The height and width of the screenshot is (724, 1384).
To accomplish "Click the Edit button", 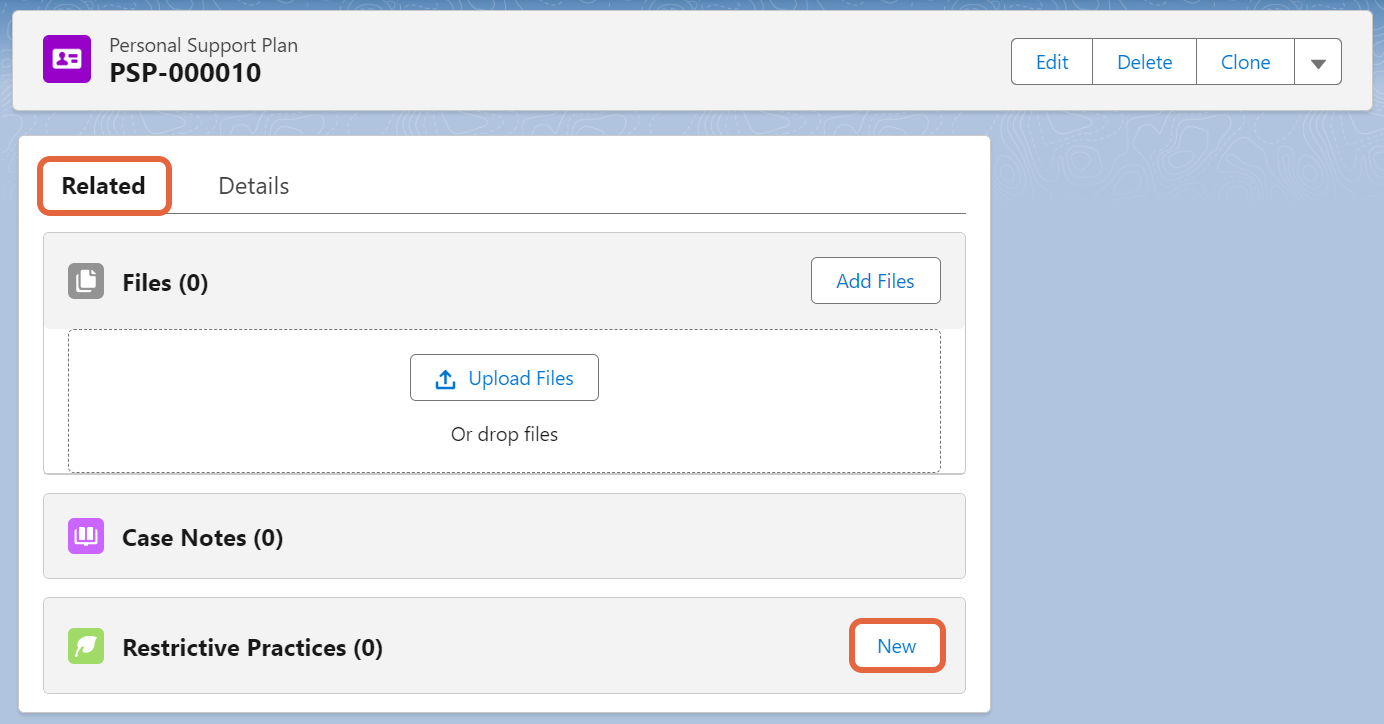I will coord(1051,61).
